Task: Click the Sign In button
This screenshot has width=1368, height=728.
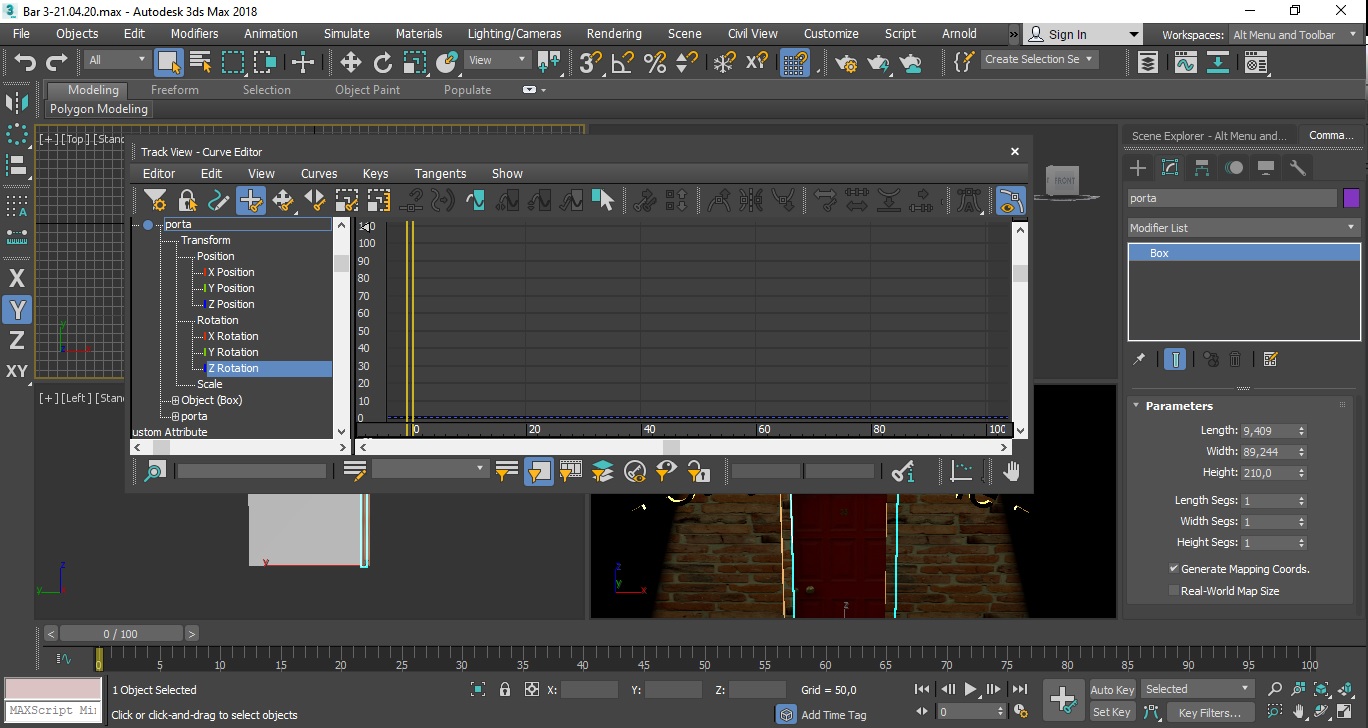Action: point(1082,34)
